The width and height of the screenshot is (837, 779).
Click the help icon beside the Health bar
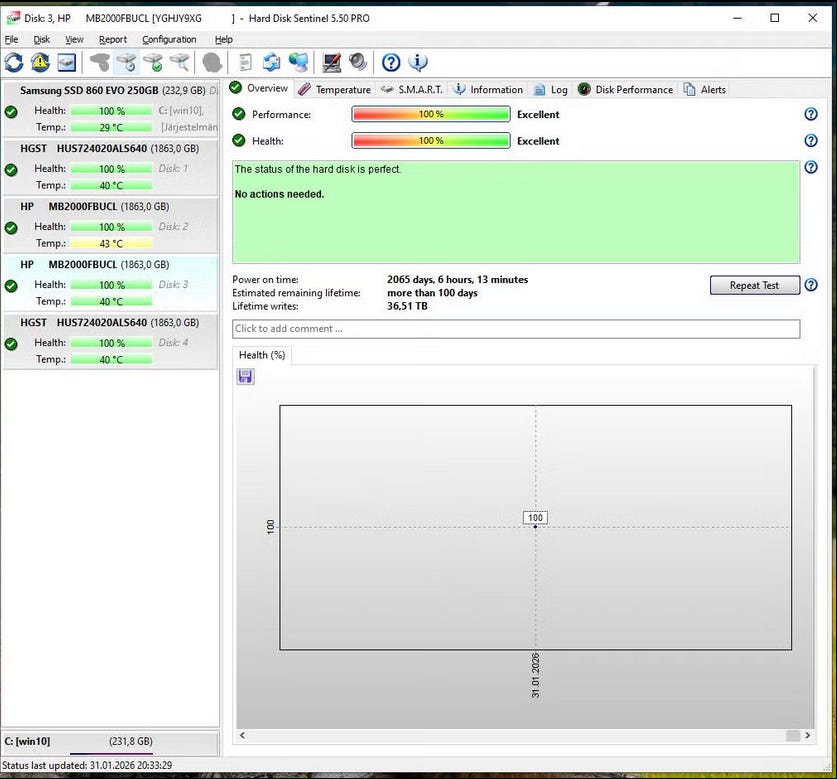point(811,141)
